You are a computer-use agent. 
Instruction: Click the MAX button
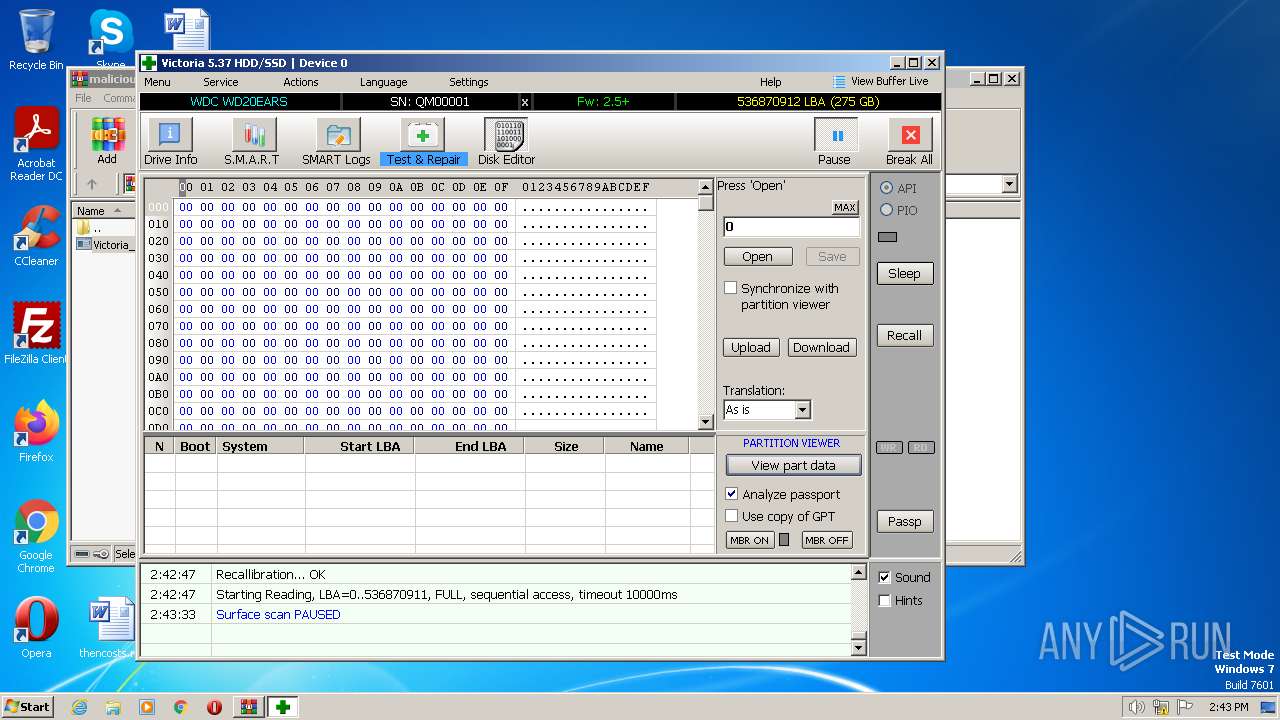pyautogui.click(x=845, y=207)
